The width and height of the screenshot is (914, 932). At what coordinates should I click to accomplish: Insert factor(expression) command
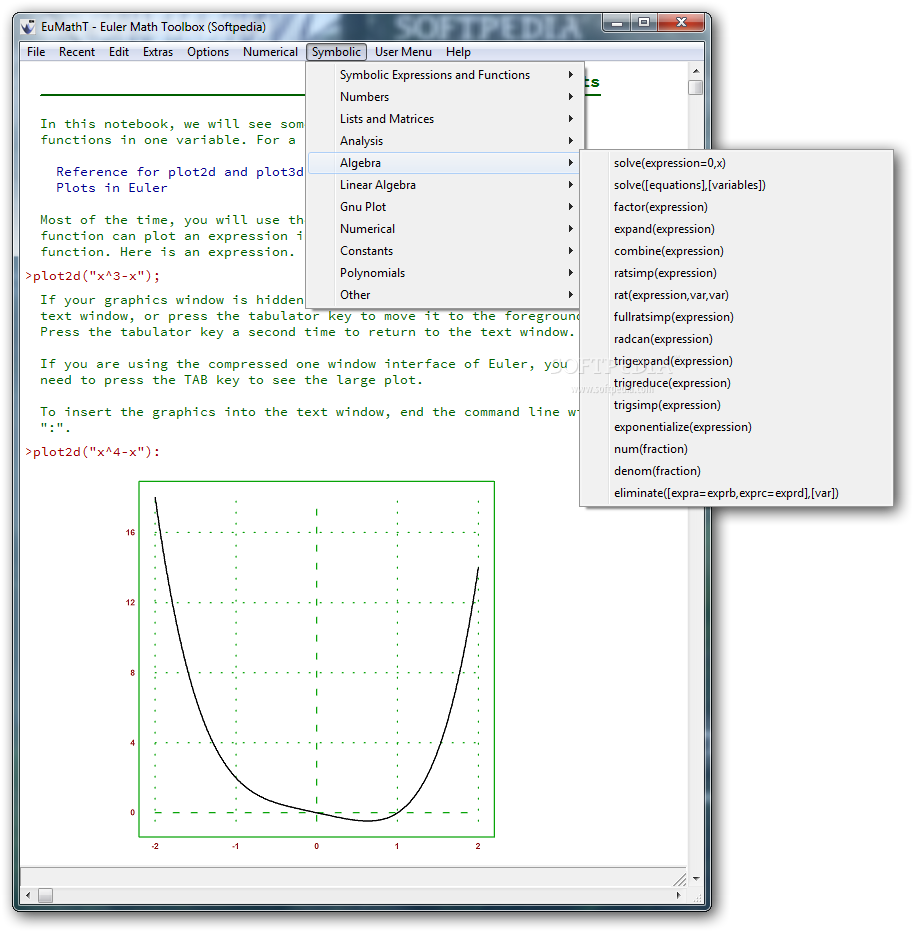point(736,207)
